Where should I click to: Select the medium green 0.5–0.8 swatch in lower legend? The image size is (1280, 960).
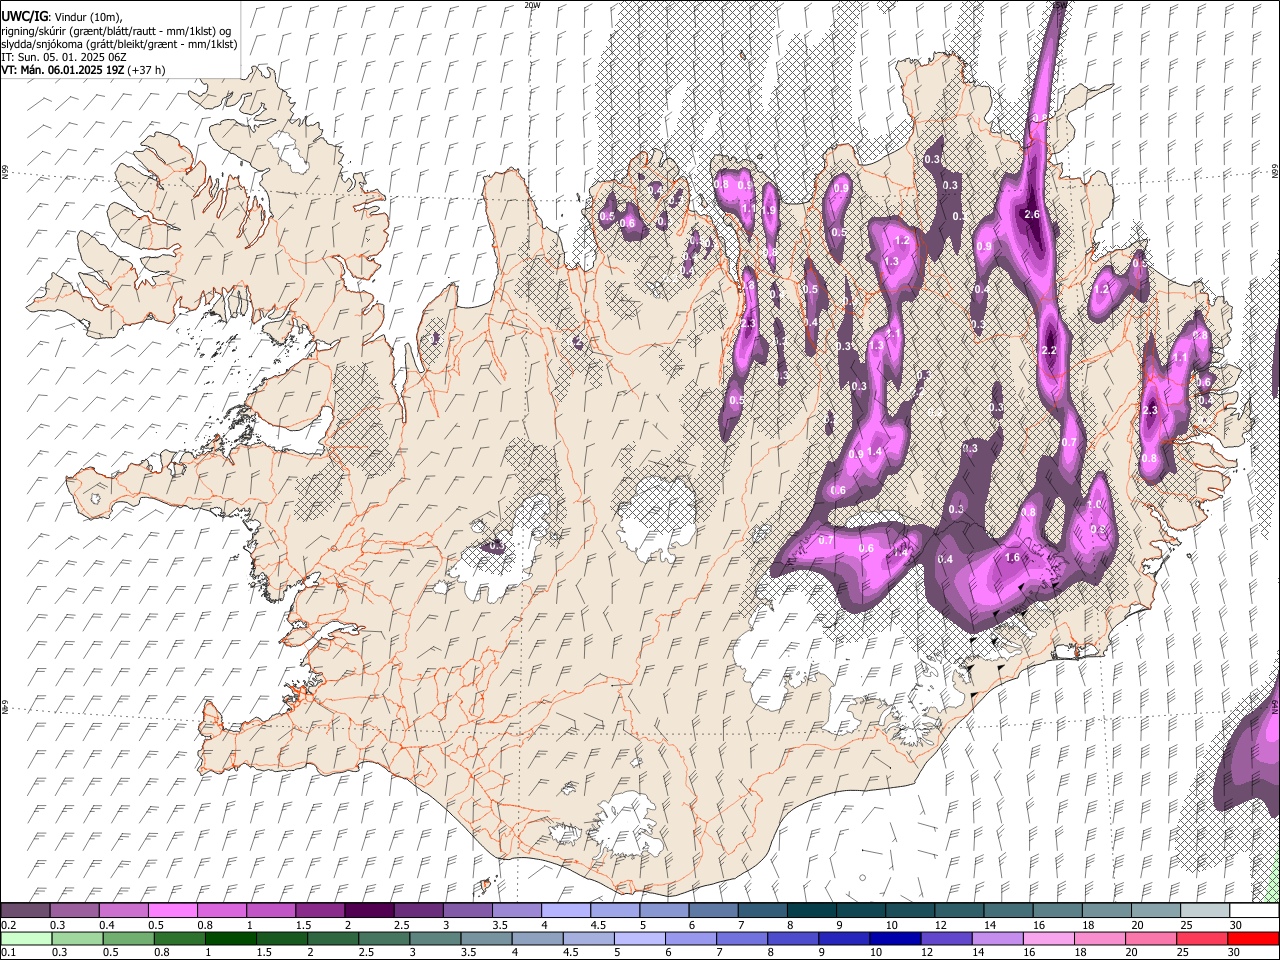point(128,938)
